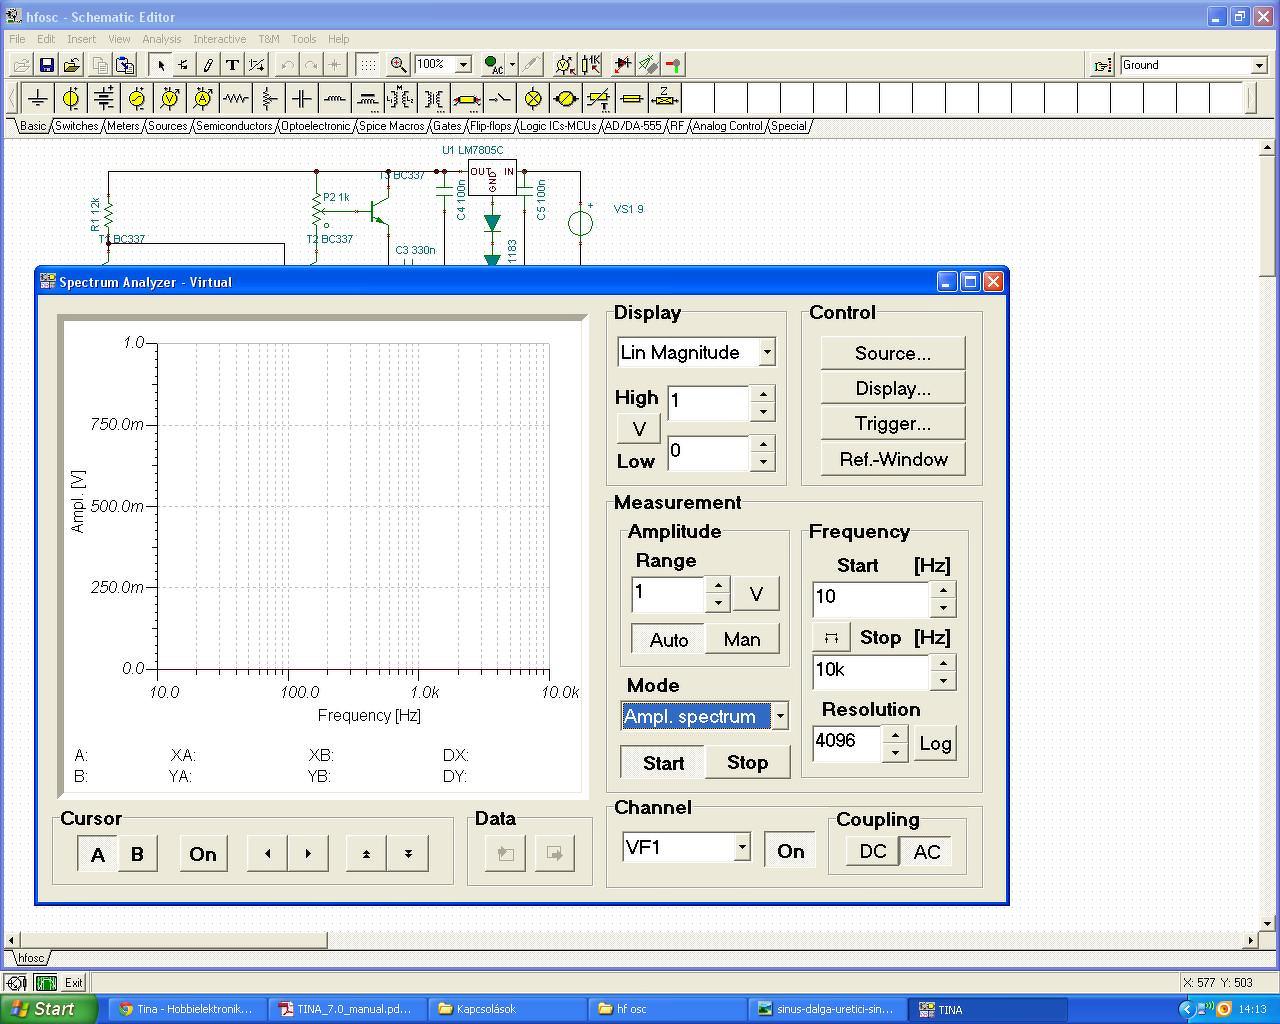Insert a light bulb component
This screenshot has width=1280, height=1024.
coord(533,98)
